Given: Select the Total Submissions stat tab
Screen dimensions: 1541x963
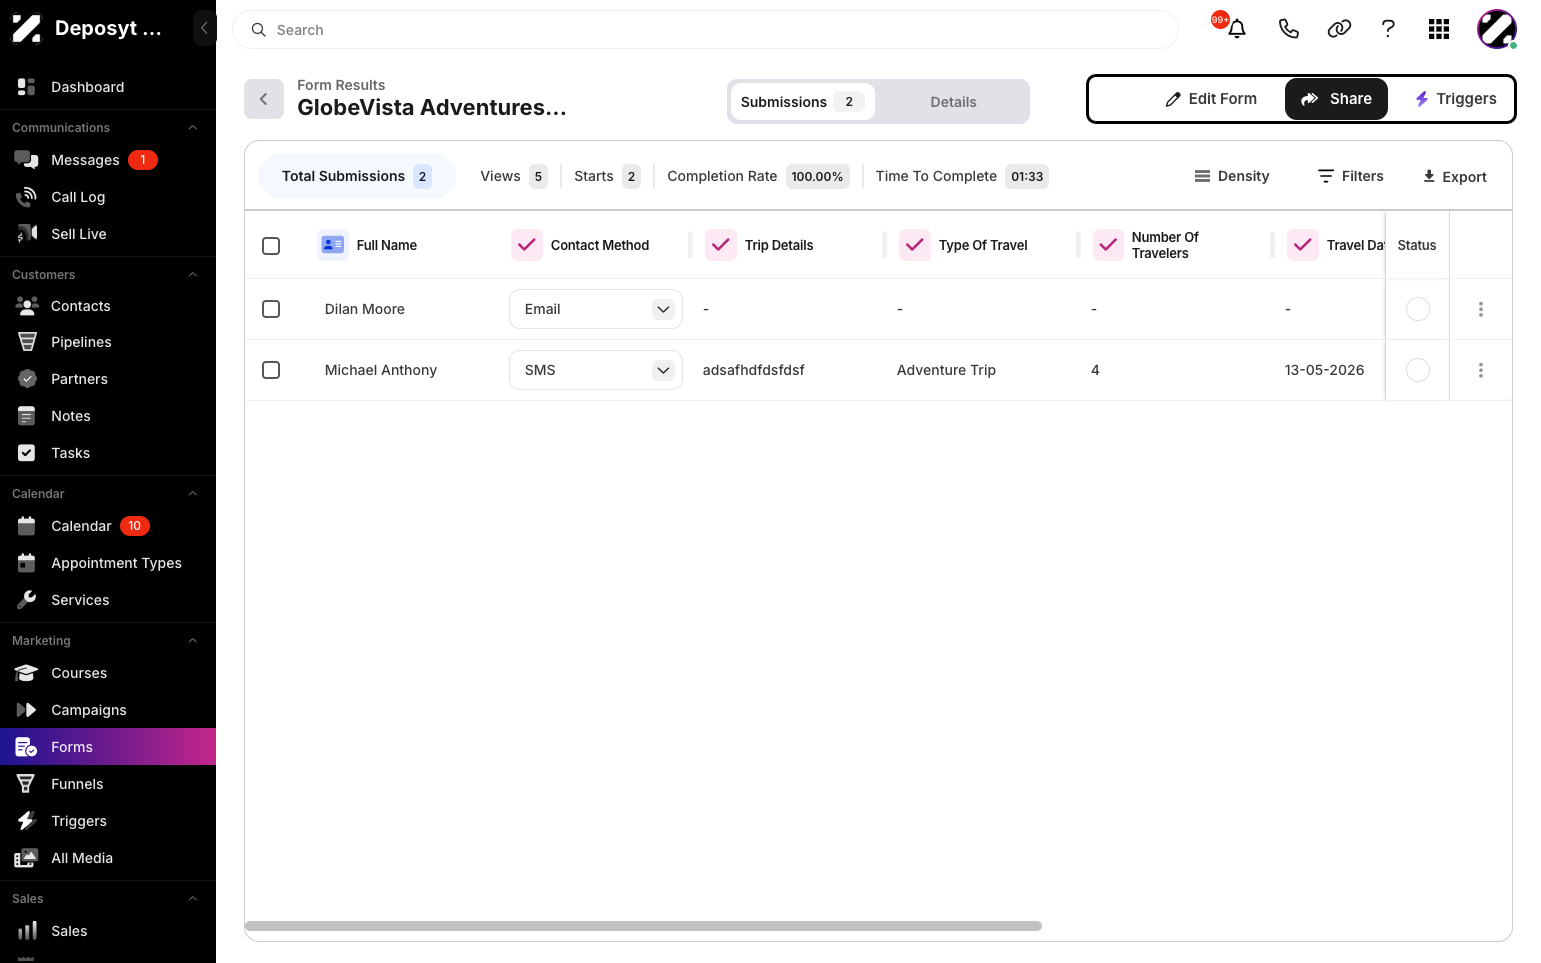Looking at the screenshot, I should (357, 176).
